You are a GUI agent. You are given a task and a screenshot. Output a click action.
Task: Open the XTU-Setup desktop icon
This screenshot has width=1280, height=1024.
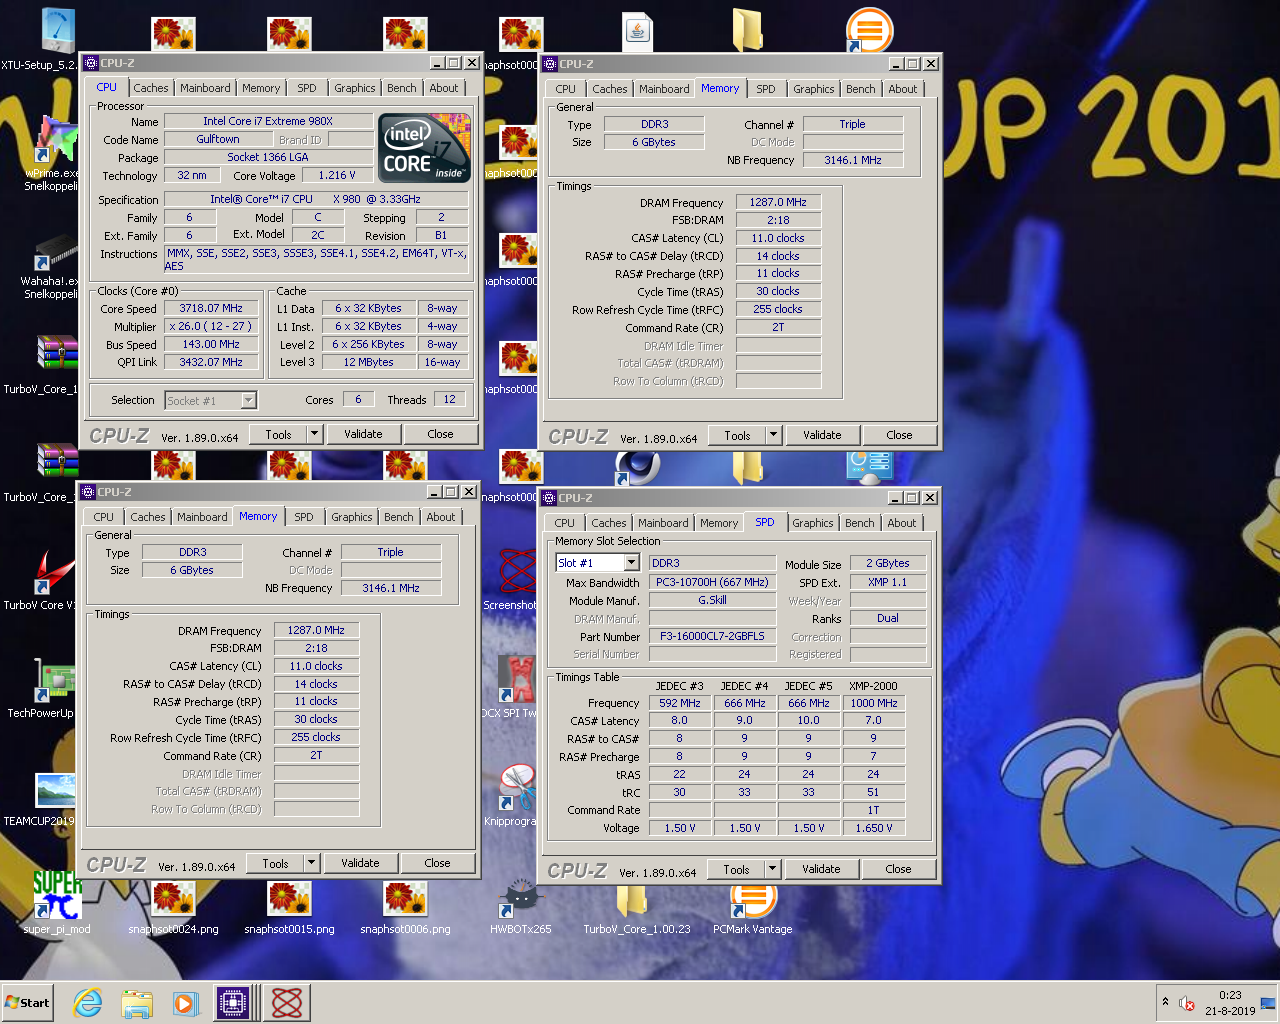click(58, 30)
